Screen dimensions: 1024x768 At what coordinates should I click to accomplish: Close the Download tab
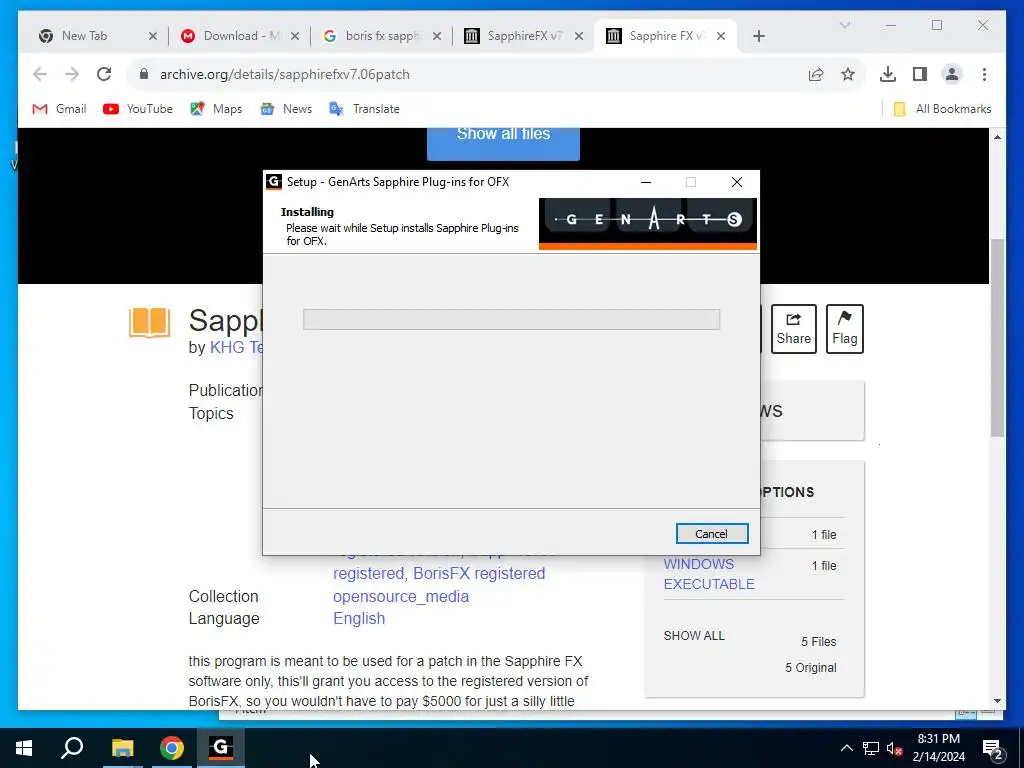[x=295, y=37]
